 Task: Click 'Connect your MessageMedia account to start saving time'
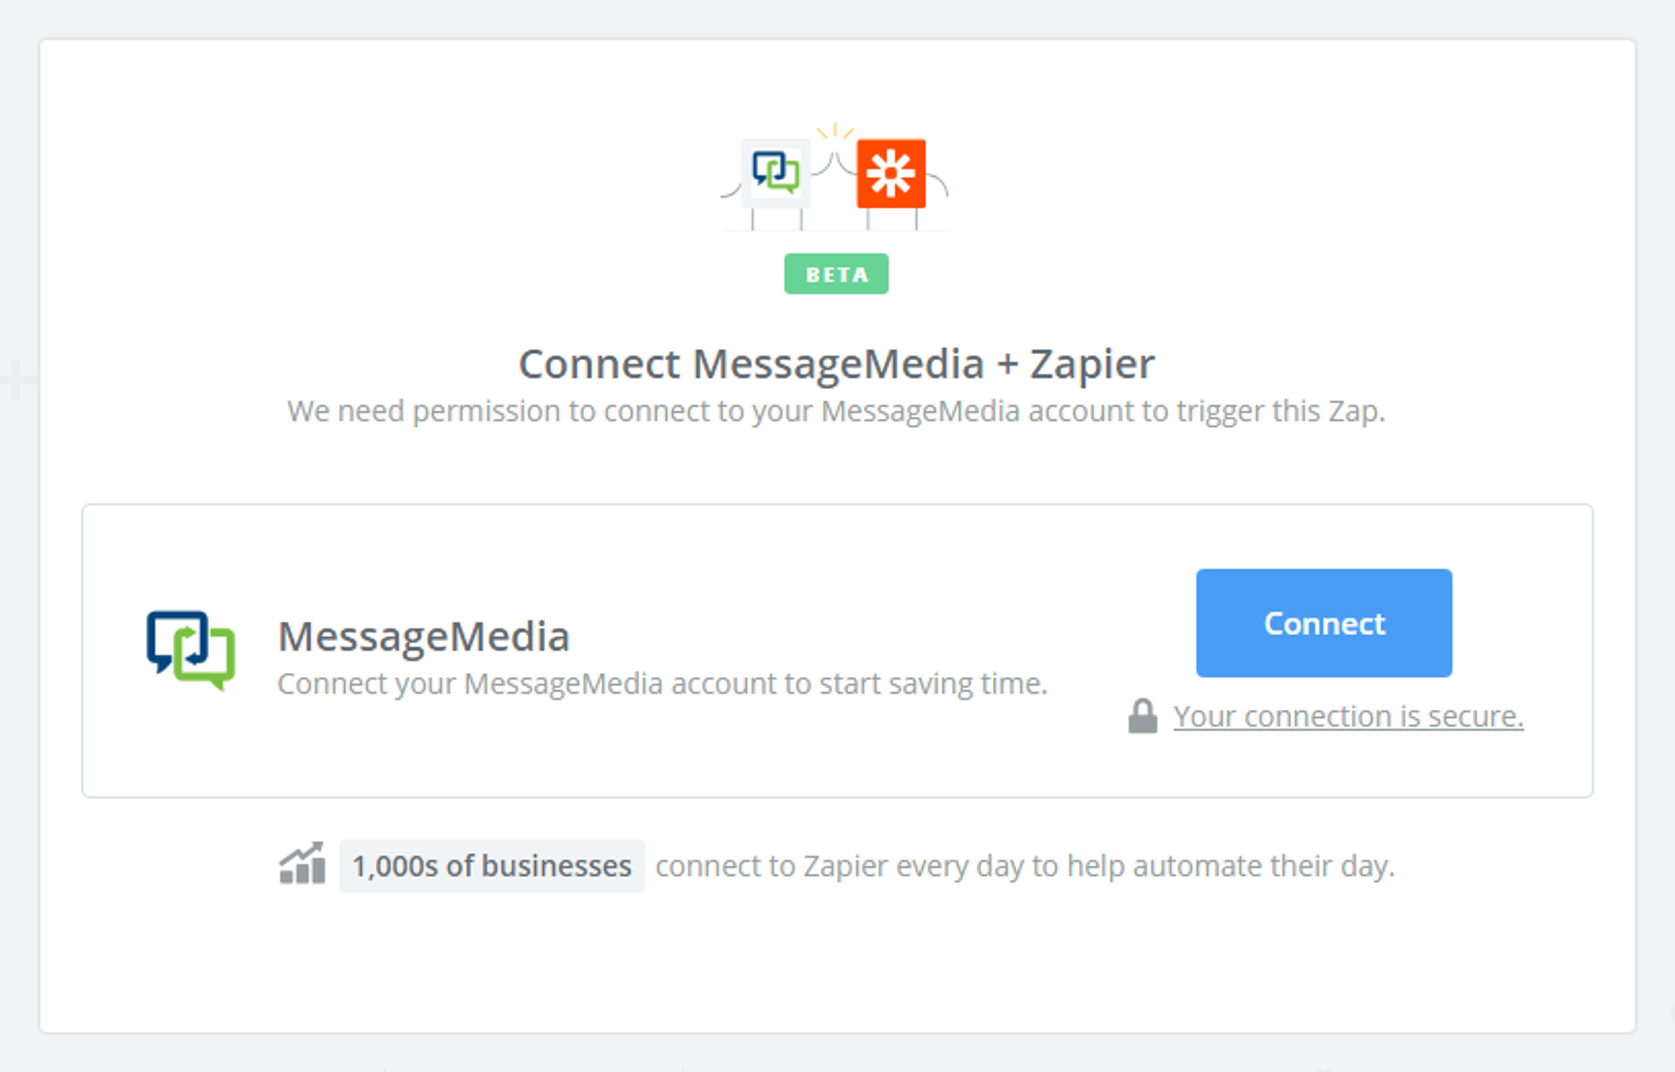tap(662, 684)
